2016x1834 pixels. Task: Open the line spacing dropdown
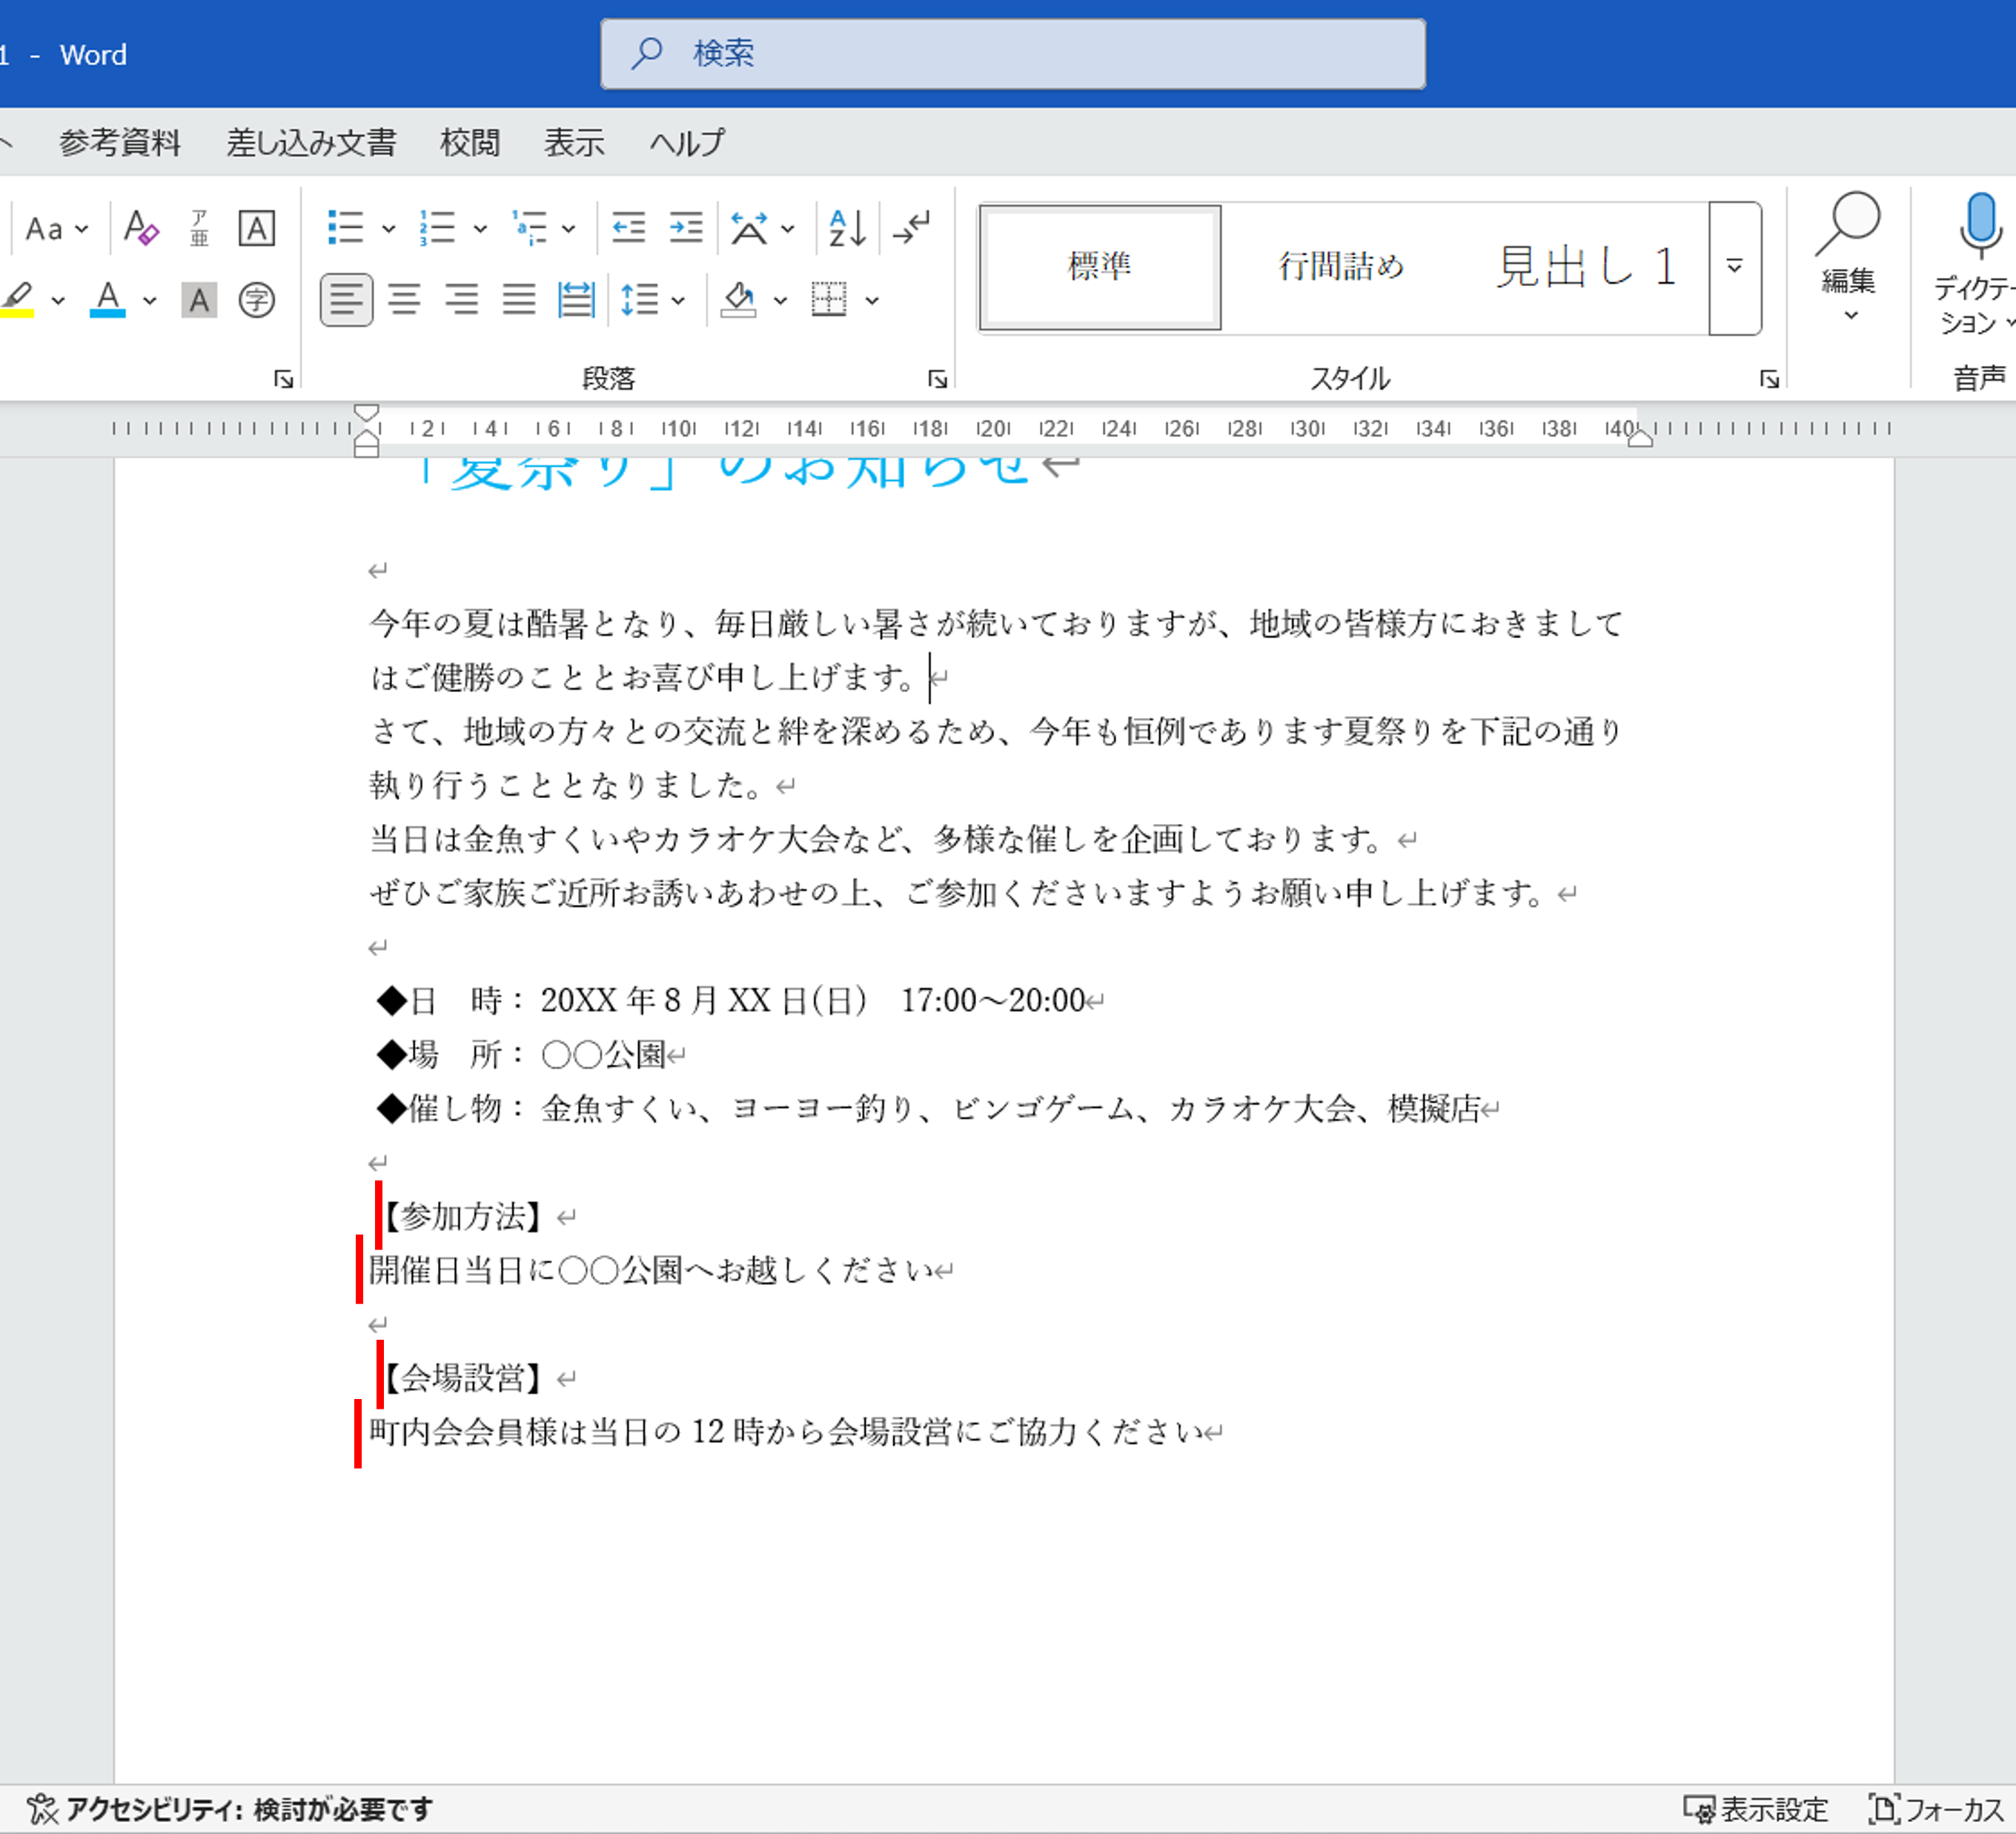point(678,300)
